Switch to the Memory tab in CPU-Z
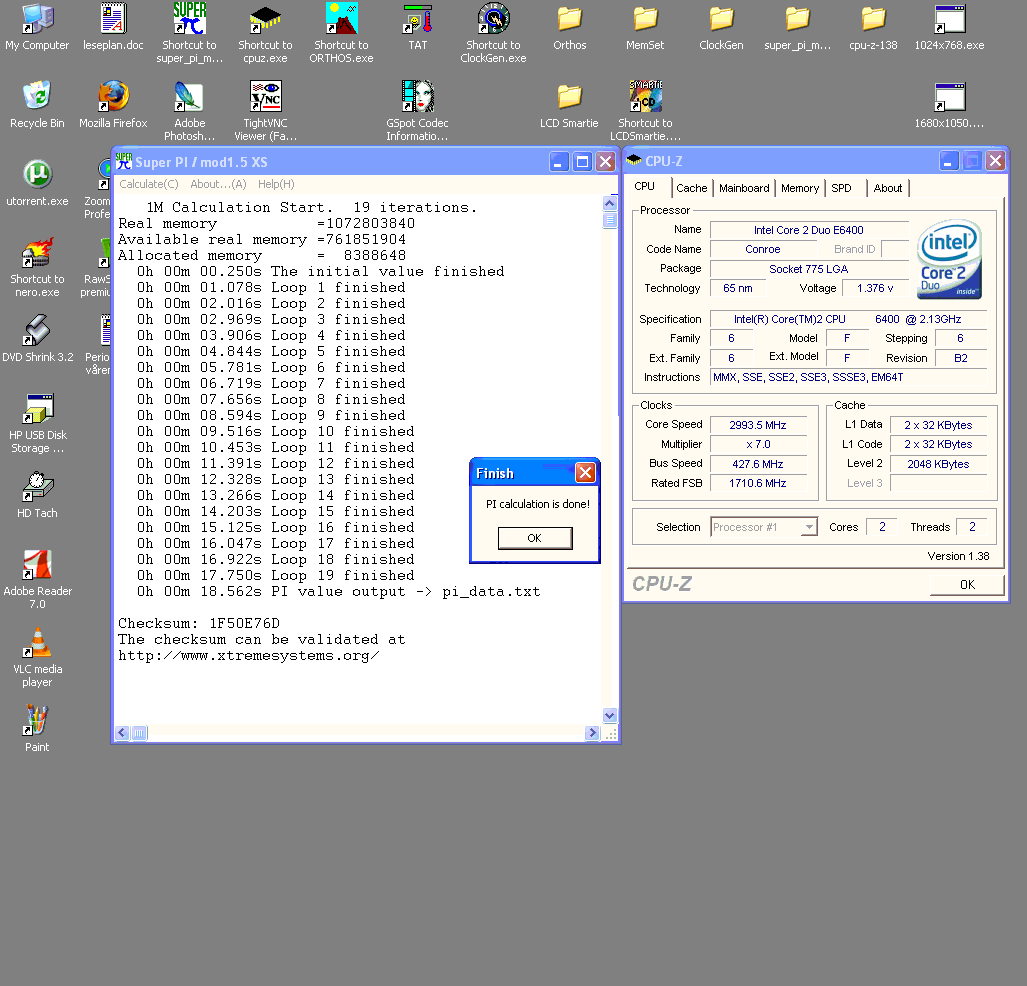The height and width of the screenshot is (986, 1027). click(800, 188)
